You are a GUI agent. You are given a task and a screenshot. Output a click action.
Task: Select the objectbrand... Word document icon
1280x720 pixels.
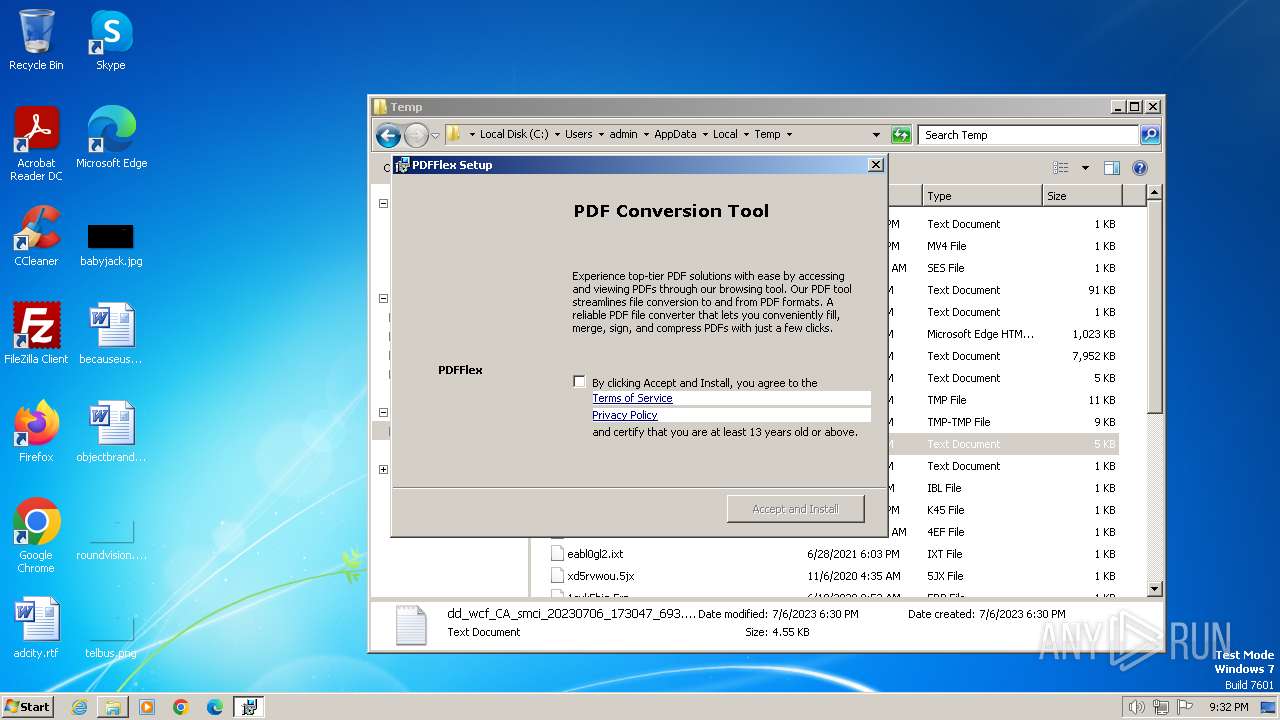111,431
